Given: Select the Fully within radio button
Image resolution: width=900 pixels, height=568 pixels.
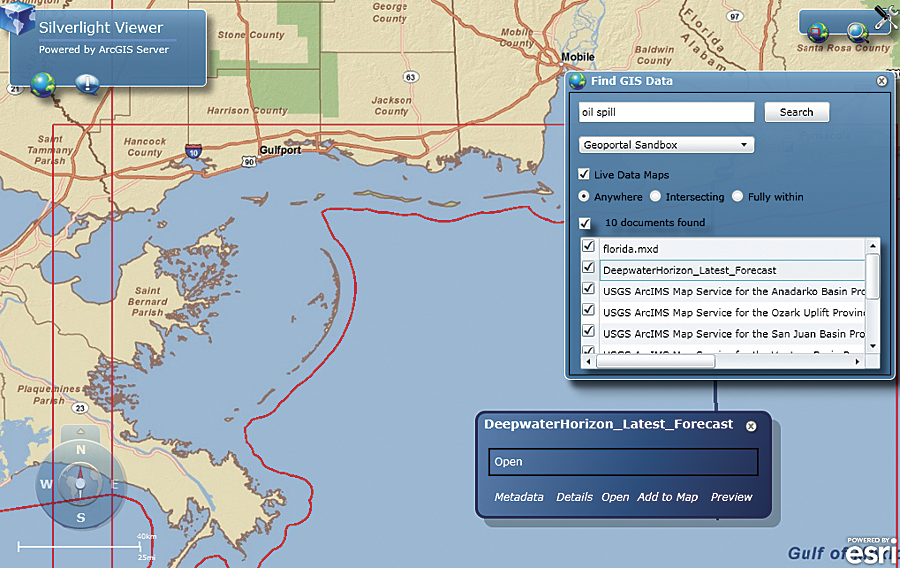Looking at the screenshot, I should click(x=738, y=196).
